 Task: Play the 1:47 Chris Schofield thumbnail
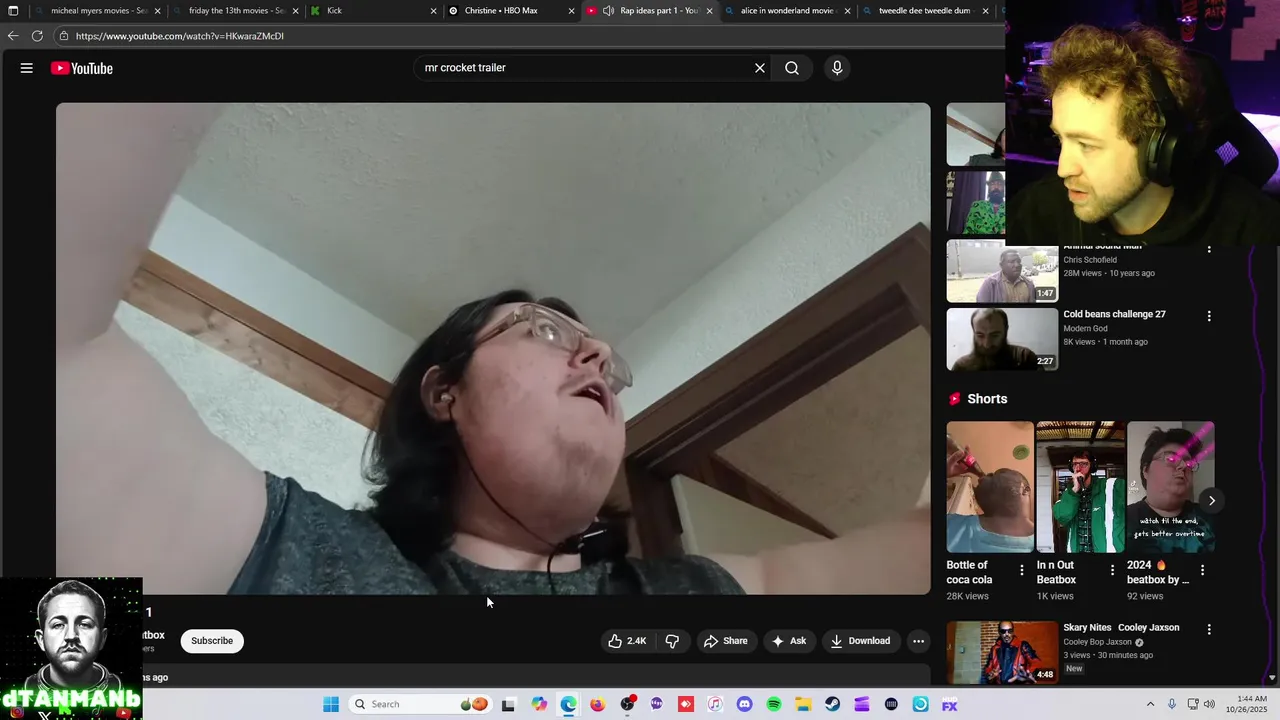(1002, 271)
